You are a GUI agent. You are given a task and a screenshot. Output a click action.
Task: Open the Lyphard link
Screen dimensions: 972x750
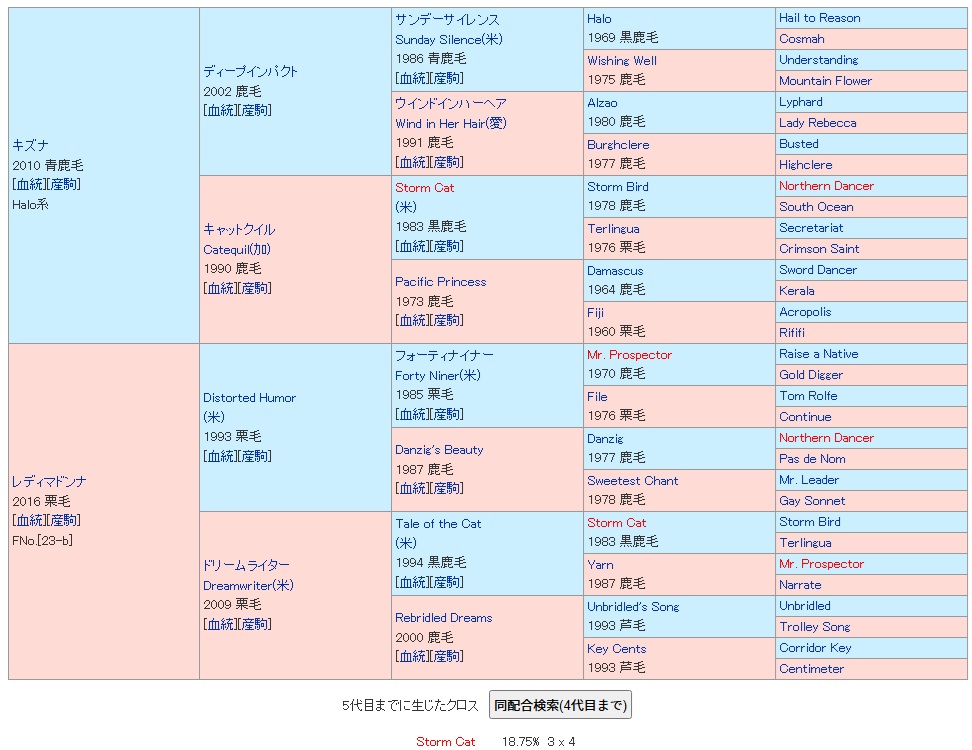point(801,102)
